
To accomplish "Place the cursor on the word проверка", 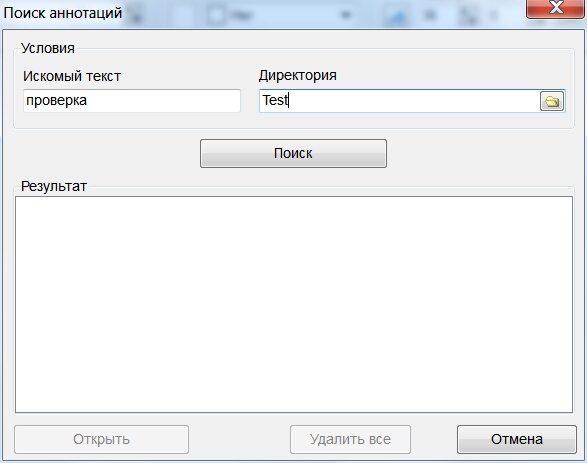I will 57,100.
